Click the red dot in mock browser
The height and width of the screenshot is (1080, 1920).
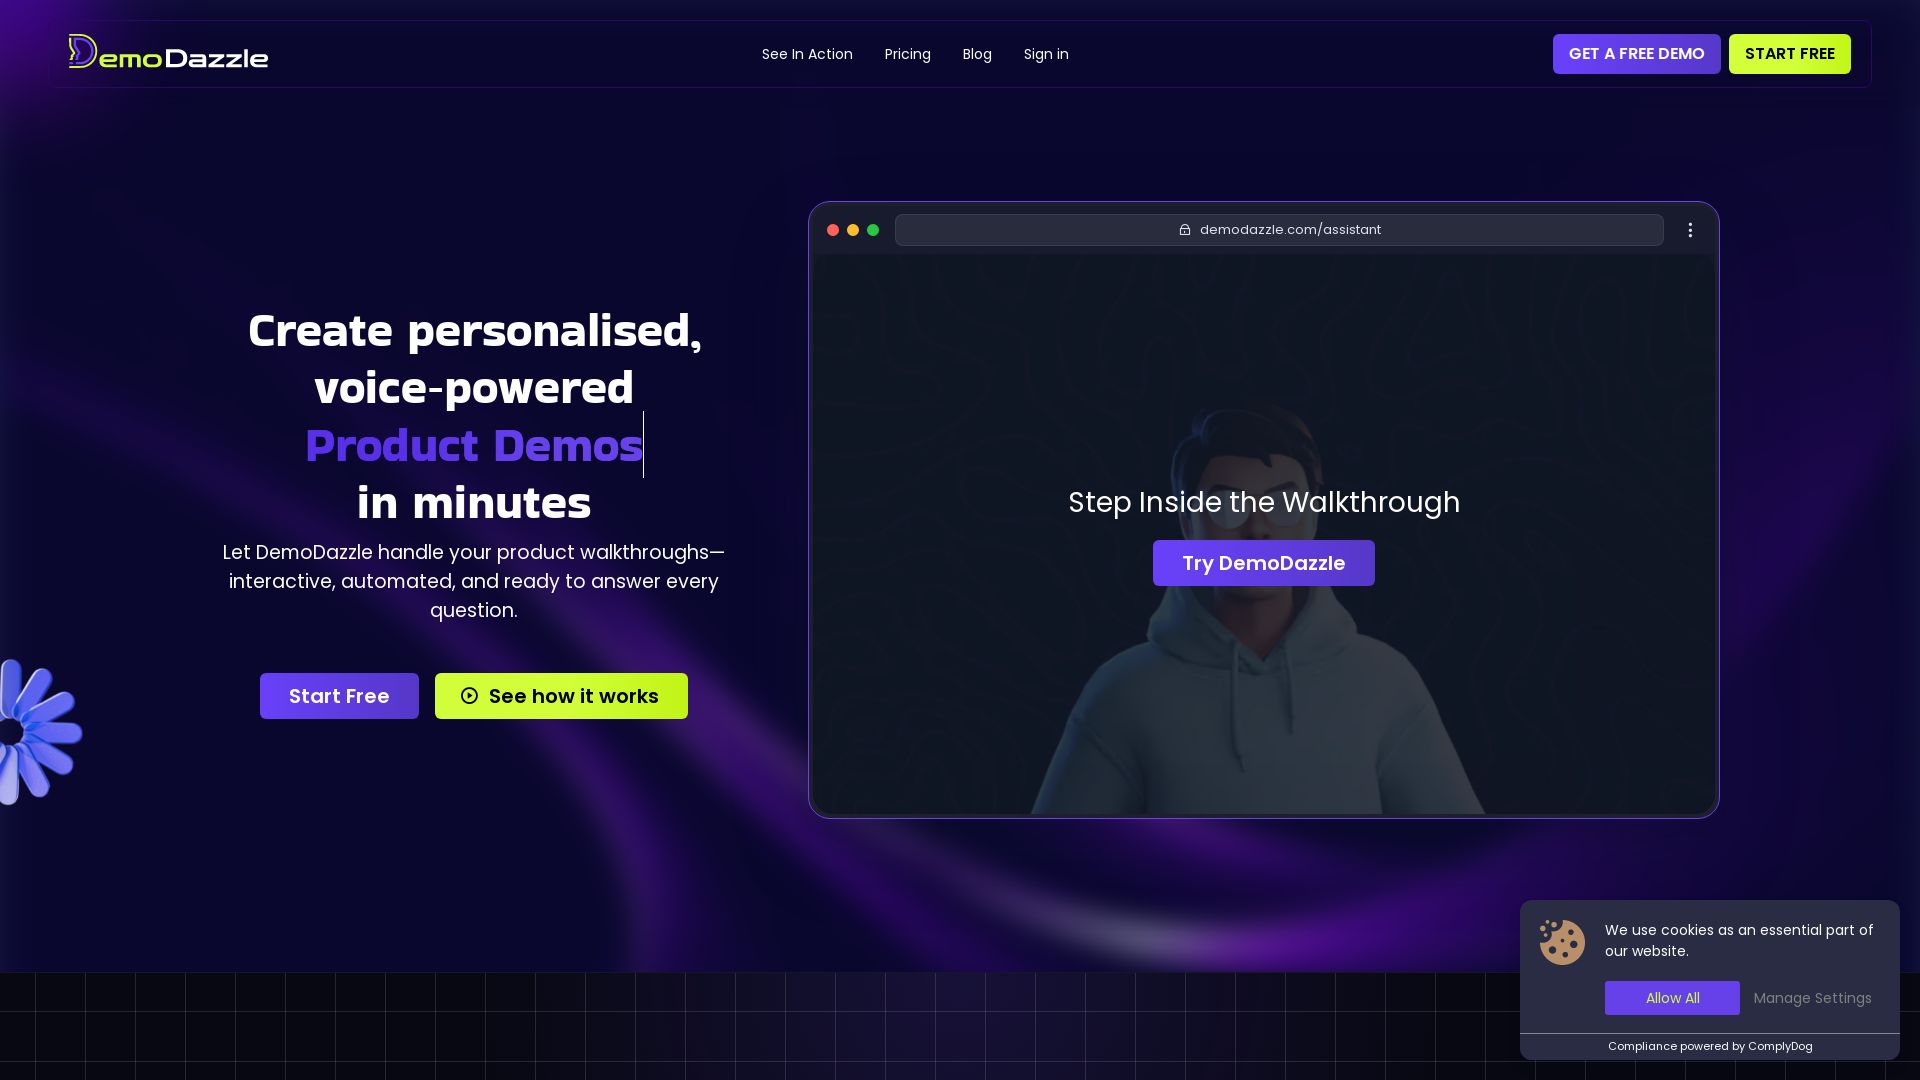click(833, 230)
